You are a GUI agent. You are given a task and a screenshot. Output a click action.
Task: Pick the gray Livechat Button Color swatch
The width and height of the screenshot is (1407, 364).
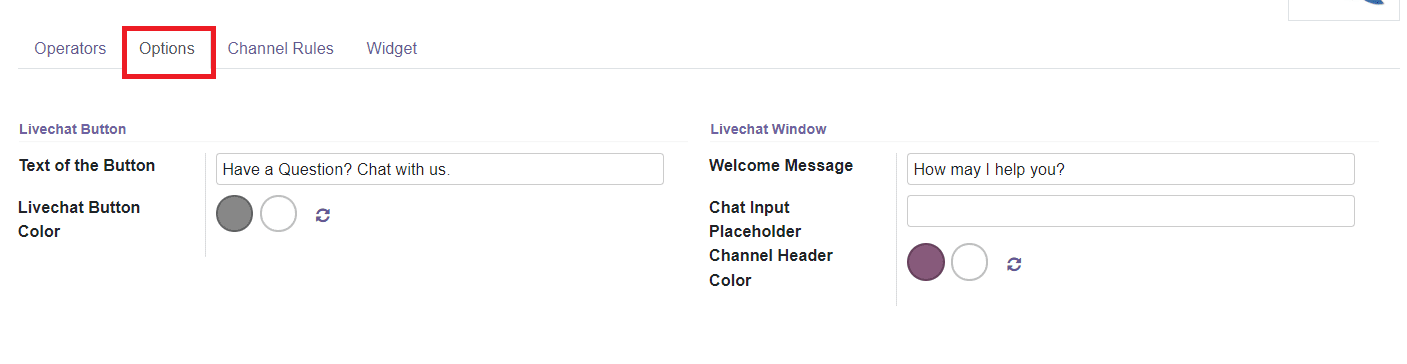coord(234,214)
